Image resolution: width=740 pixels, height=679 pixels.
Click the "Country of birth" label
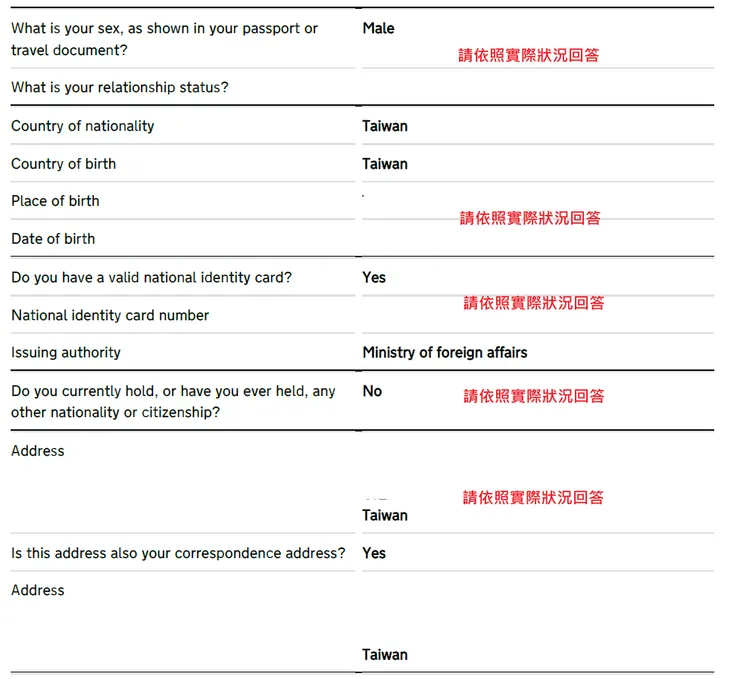click(63, 164)
